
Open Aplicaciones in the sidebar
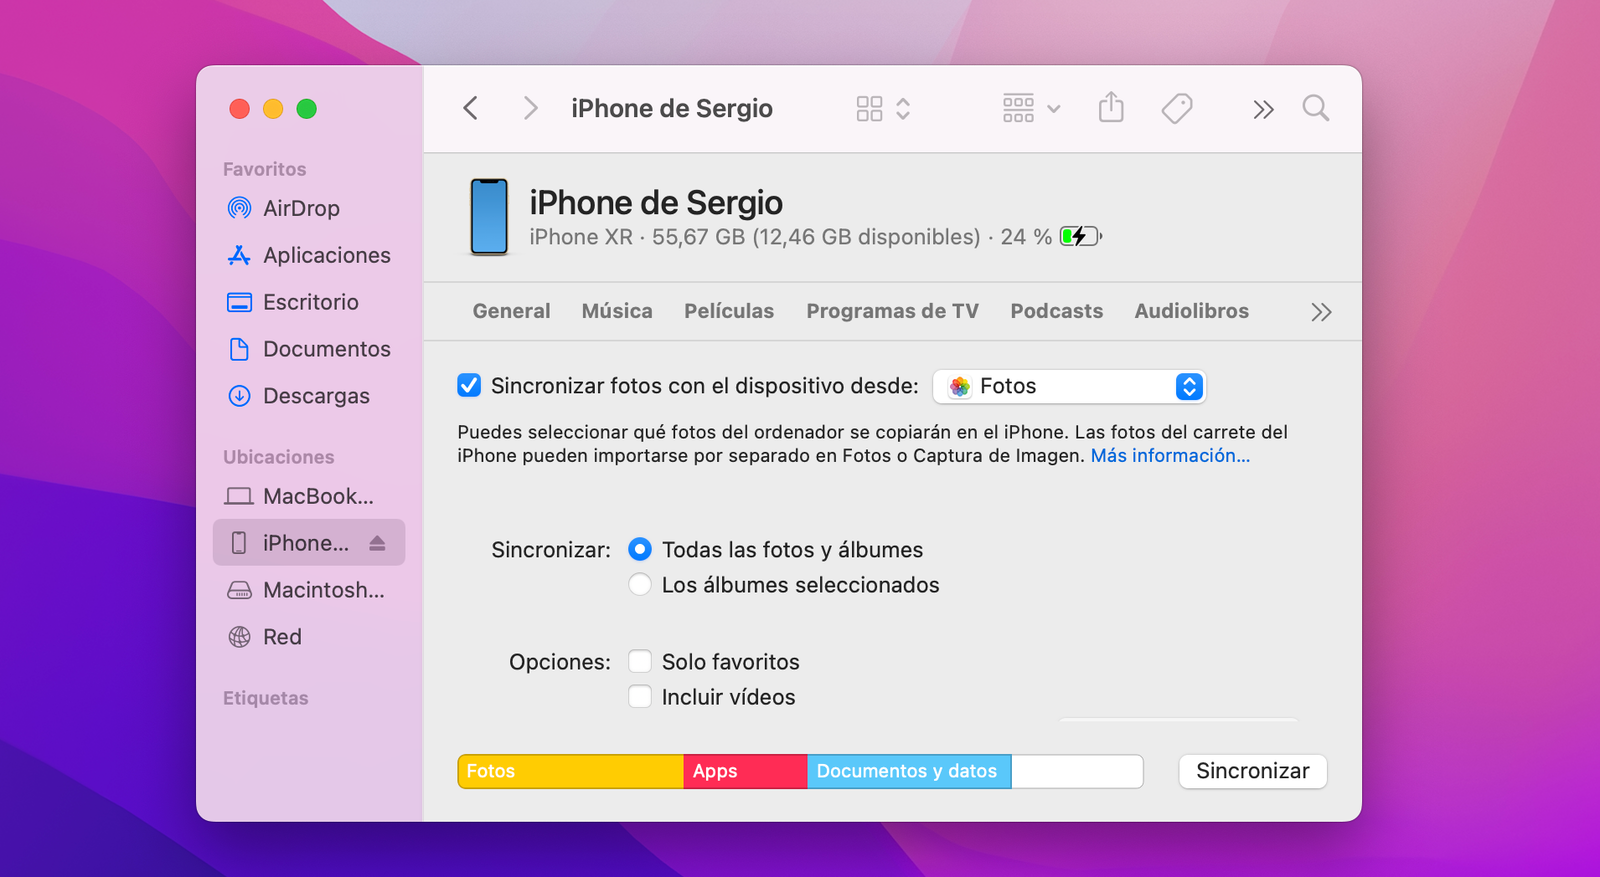(326, 255)
